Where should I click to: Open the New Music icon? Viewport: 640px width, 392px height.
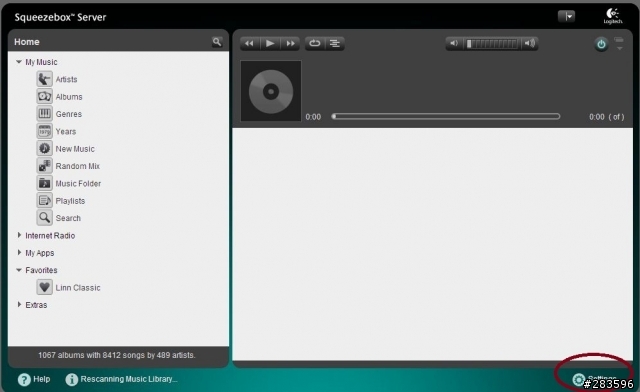tap(44, 148)
